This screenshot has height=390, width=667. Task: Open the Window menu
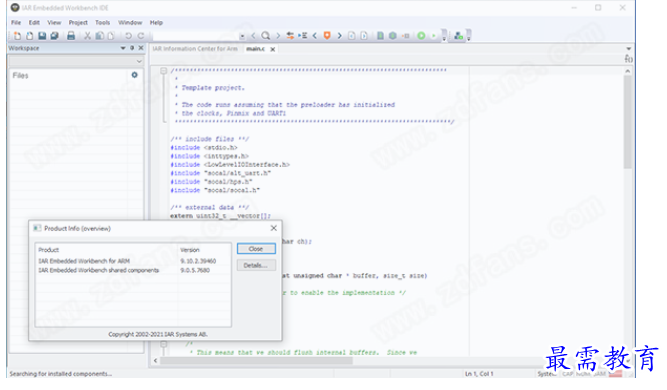130,23
